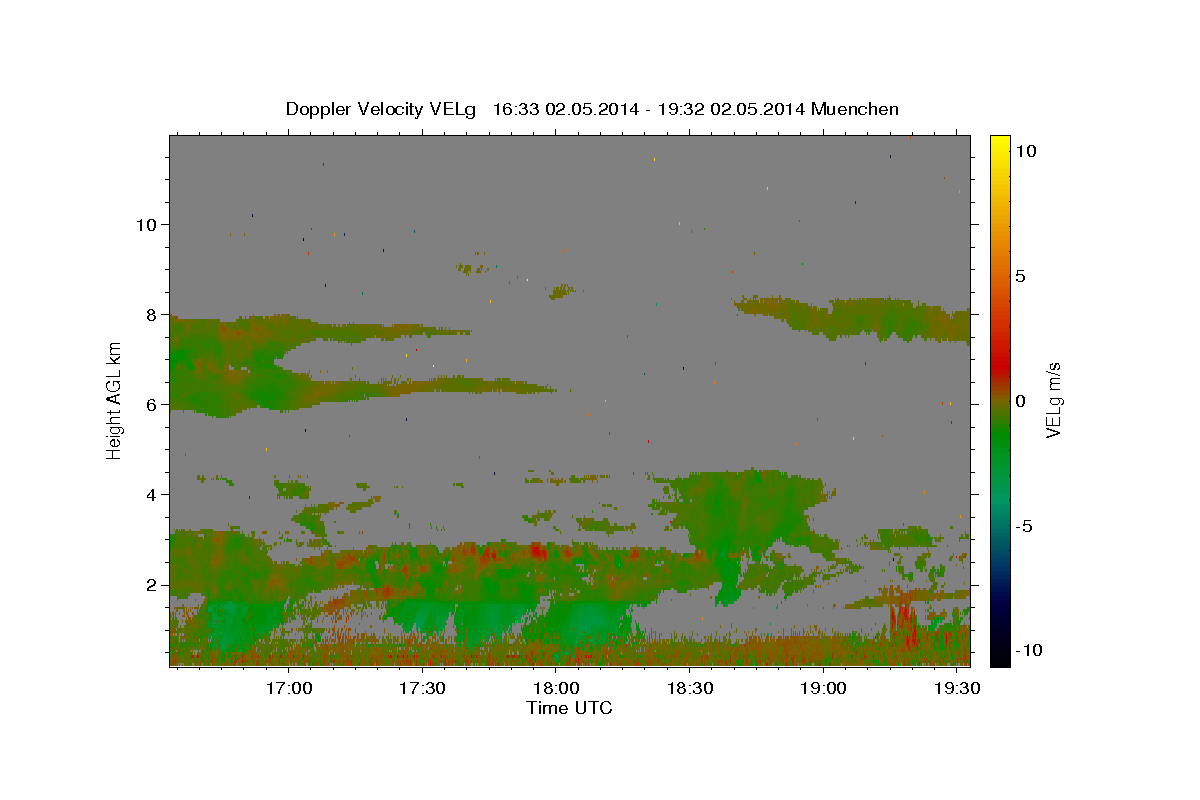Click the black bottom of the colorbar
Viewport: 1200px width, 800px height.
click(999, 655)
